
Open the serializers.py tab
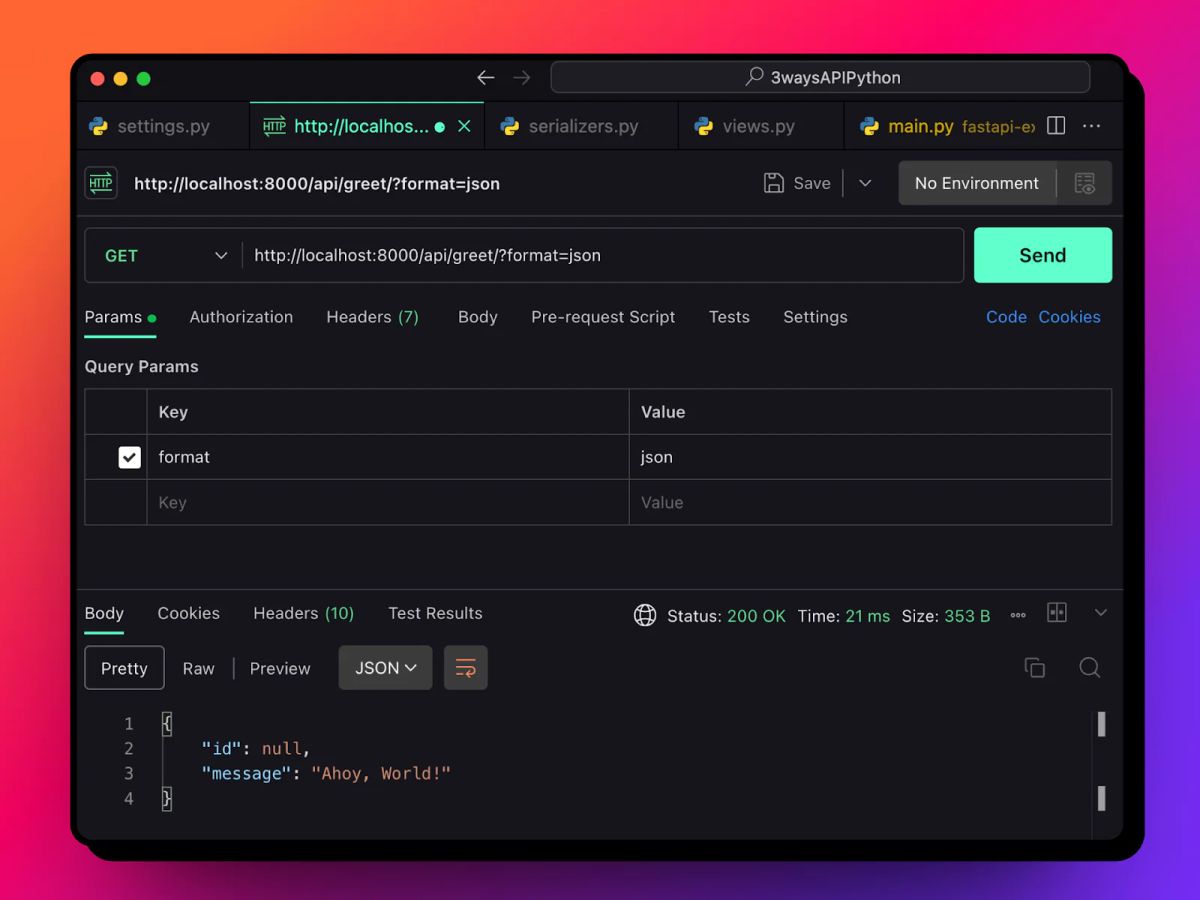pos(580,125)
